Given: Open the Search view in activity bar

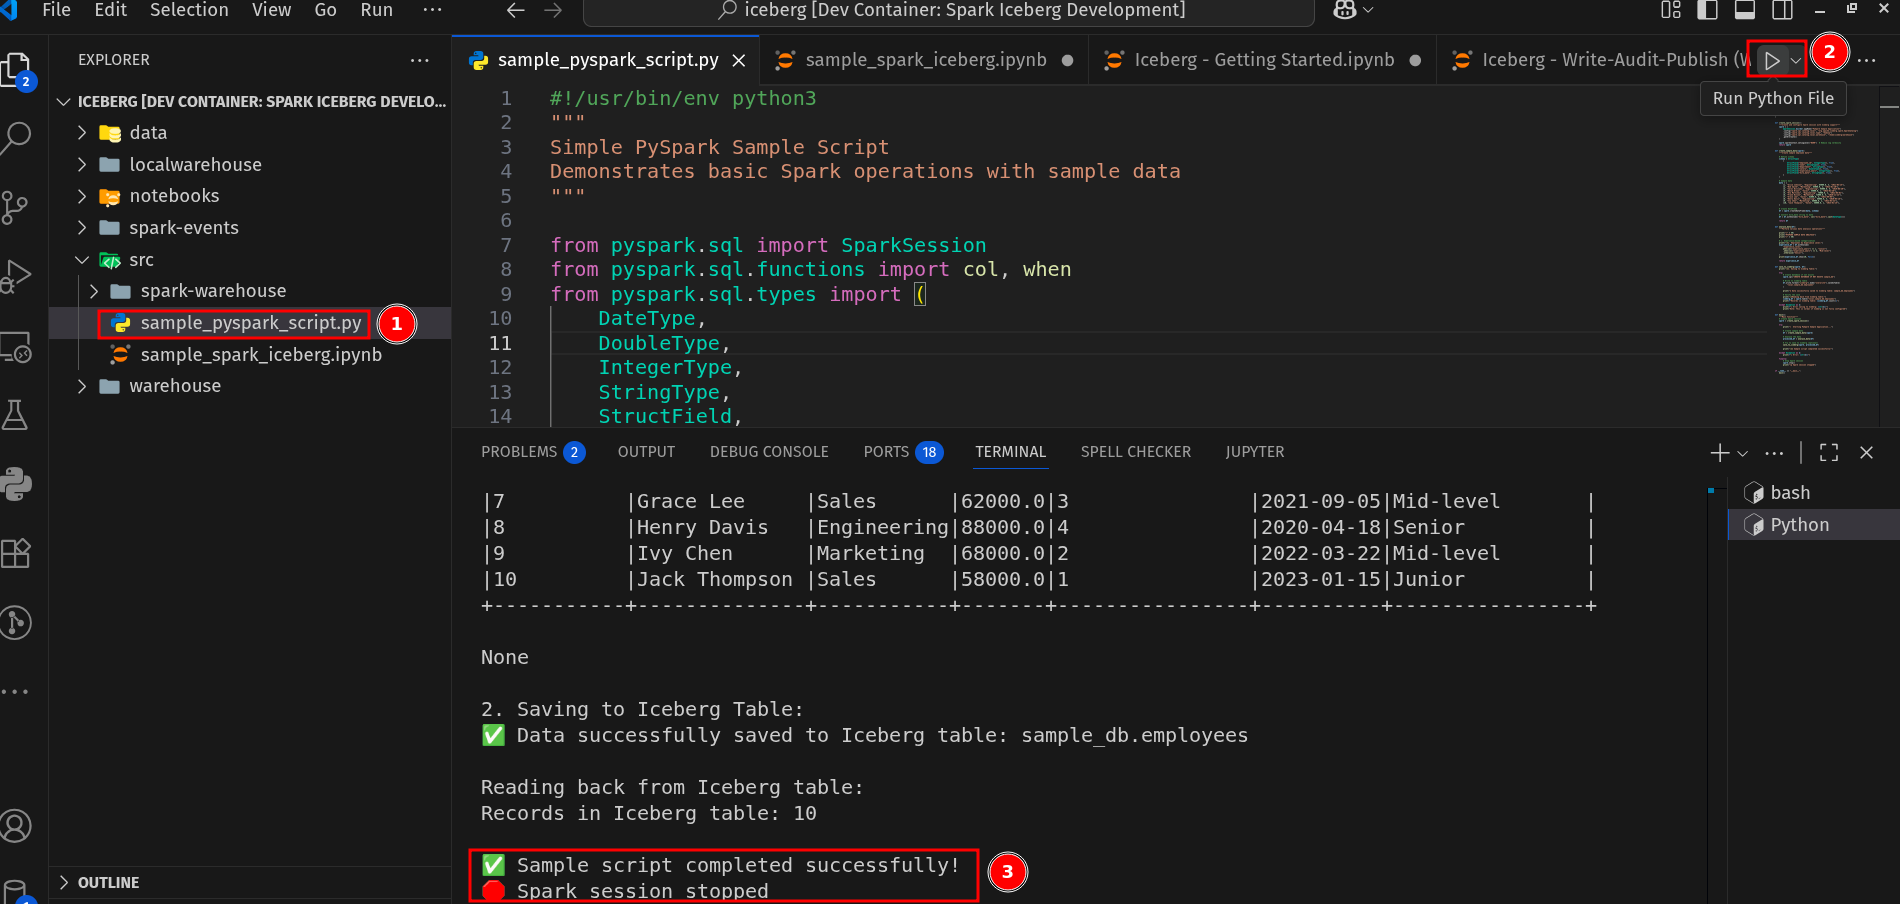Looking at the screenshot, I should pyautogui.click(x=17, y=137).
